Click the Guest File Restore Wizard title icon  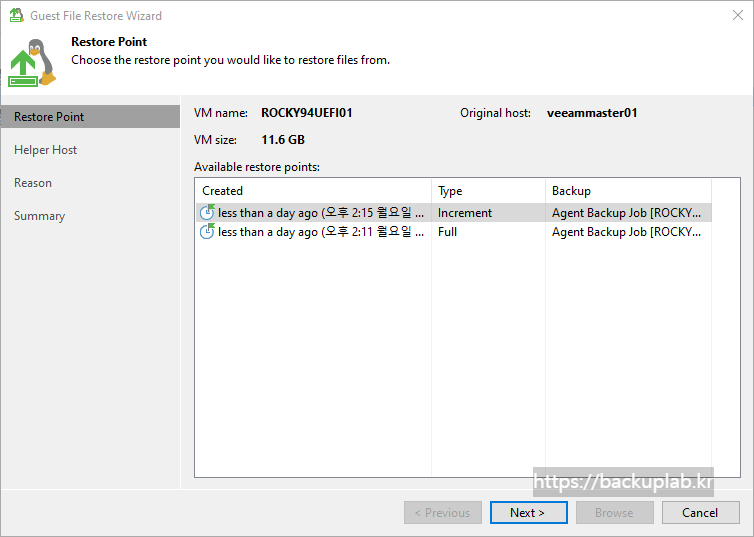16,15
